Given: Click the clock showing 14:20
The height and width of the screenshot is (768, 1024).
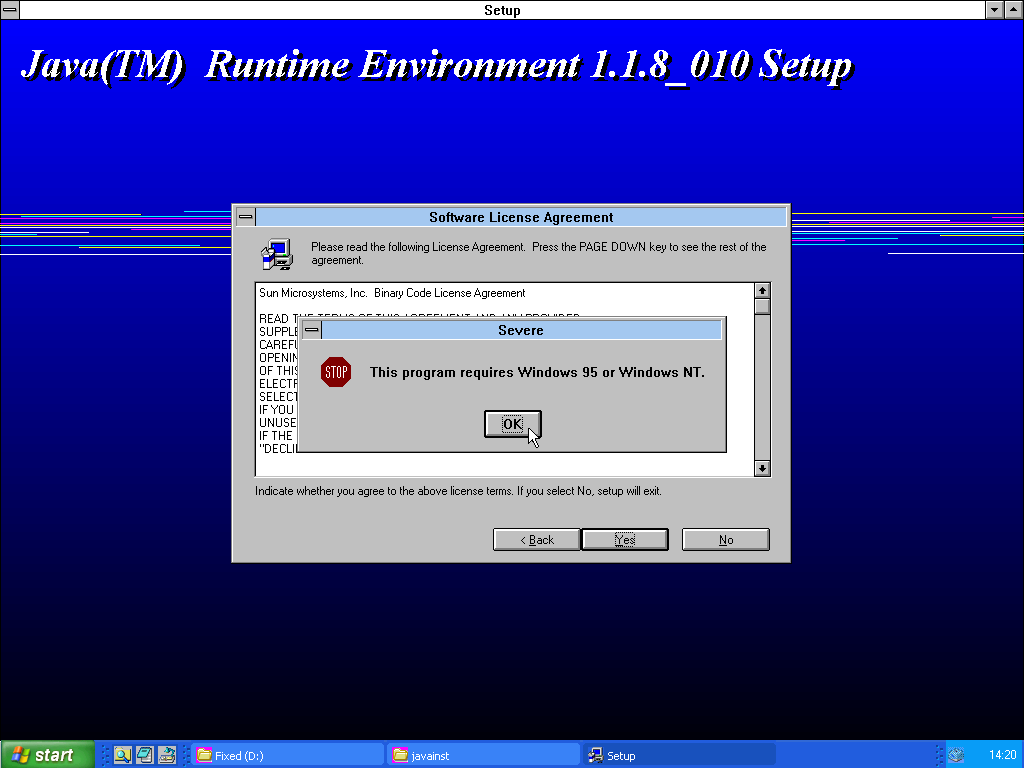Looking at the screenshot, I should coord(1002,755).
